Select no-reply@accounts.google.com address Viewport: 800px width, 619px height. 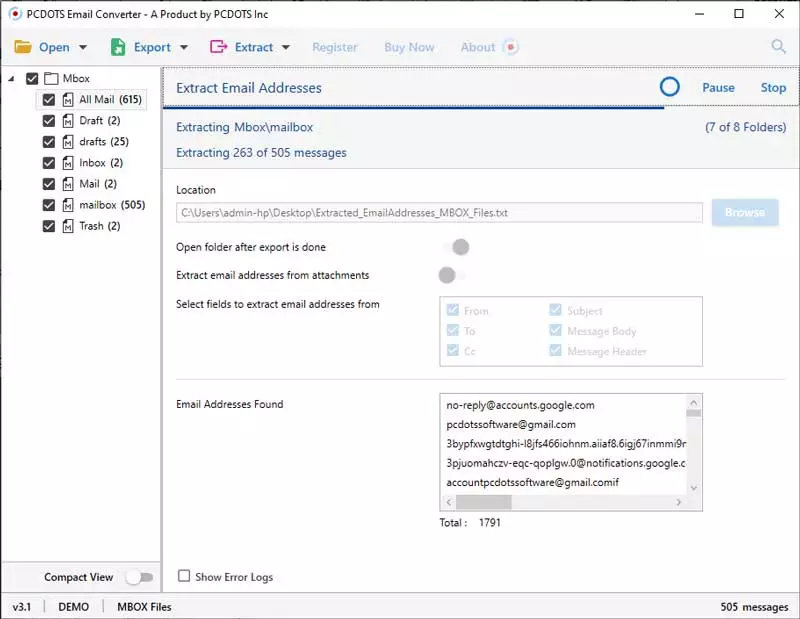click(x=520, y=405)
